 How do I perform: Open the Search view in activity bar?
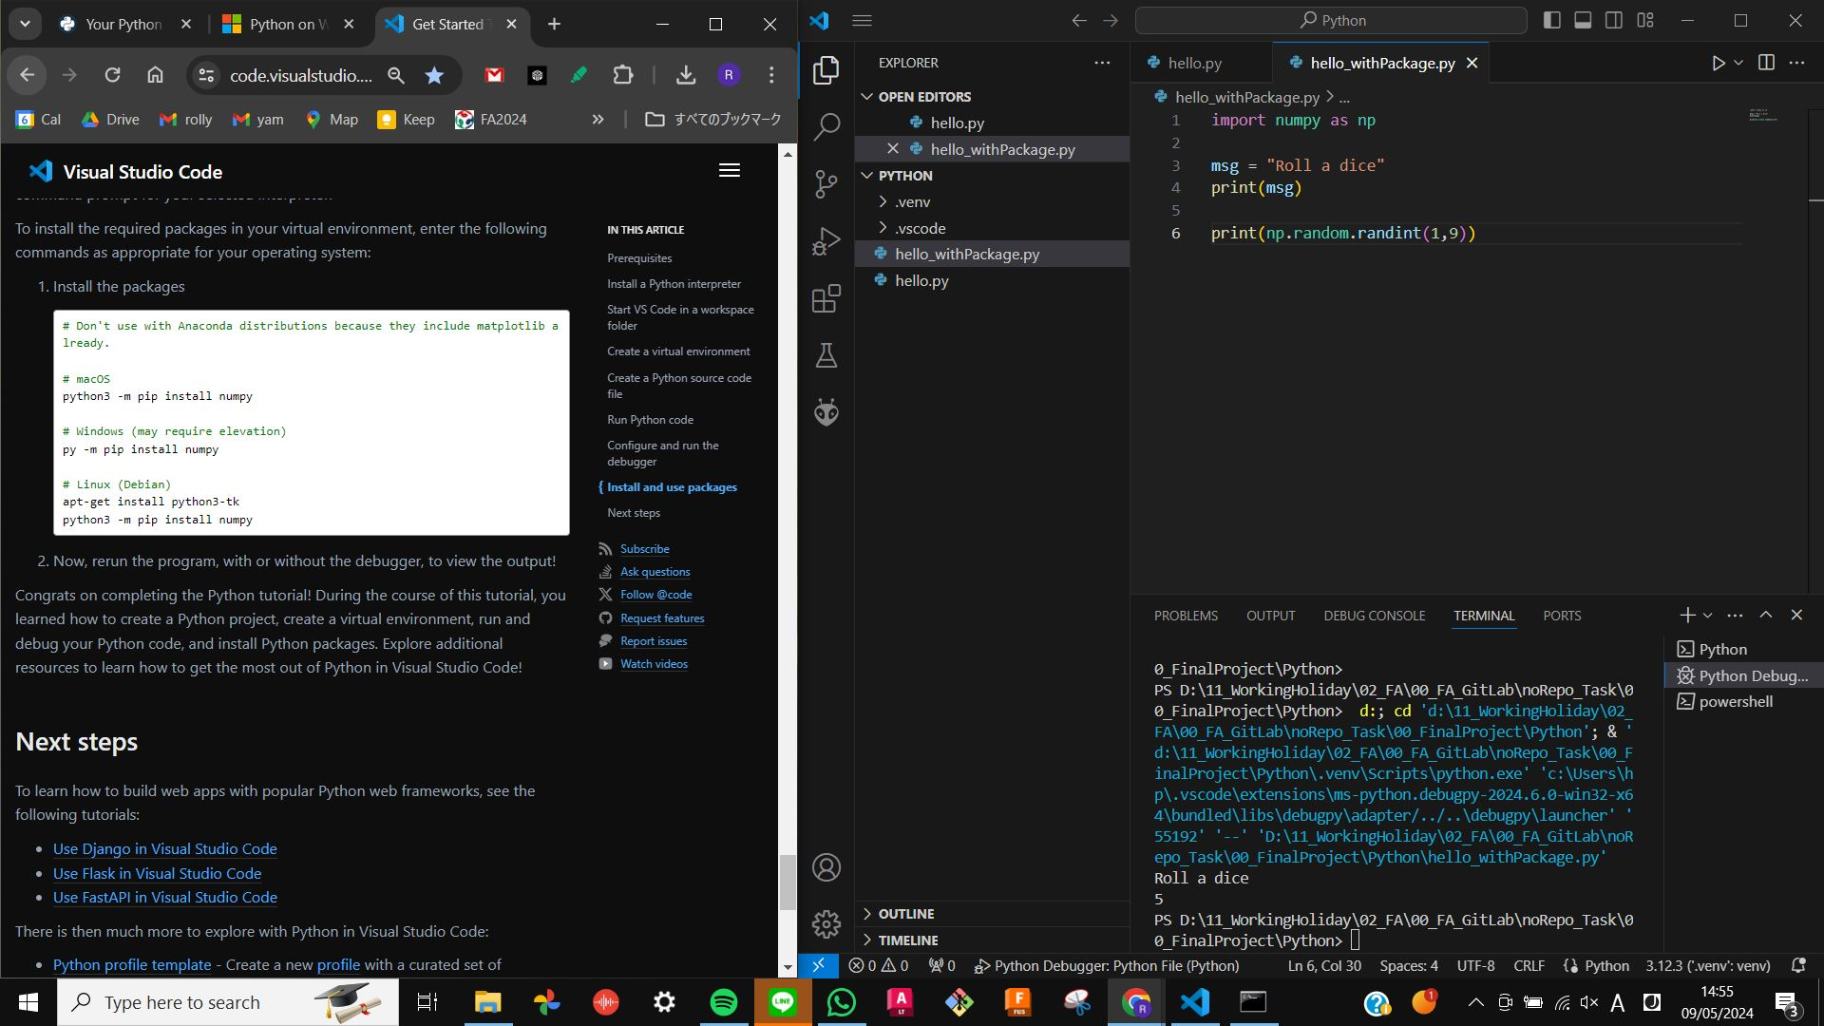pyautogui.click(x=826, y=127)
